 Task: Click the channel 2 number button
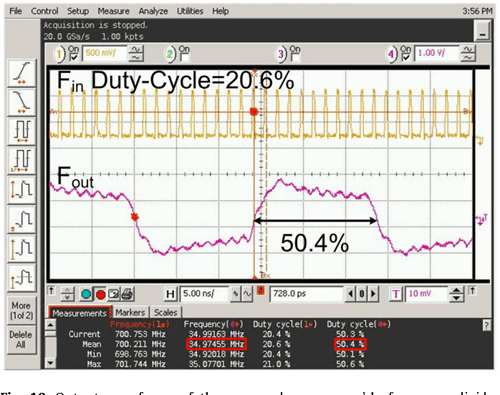coord(170,54)
